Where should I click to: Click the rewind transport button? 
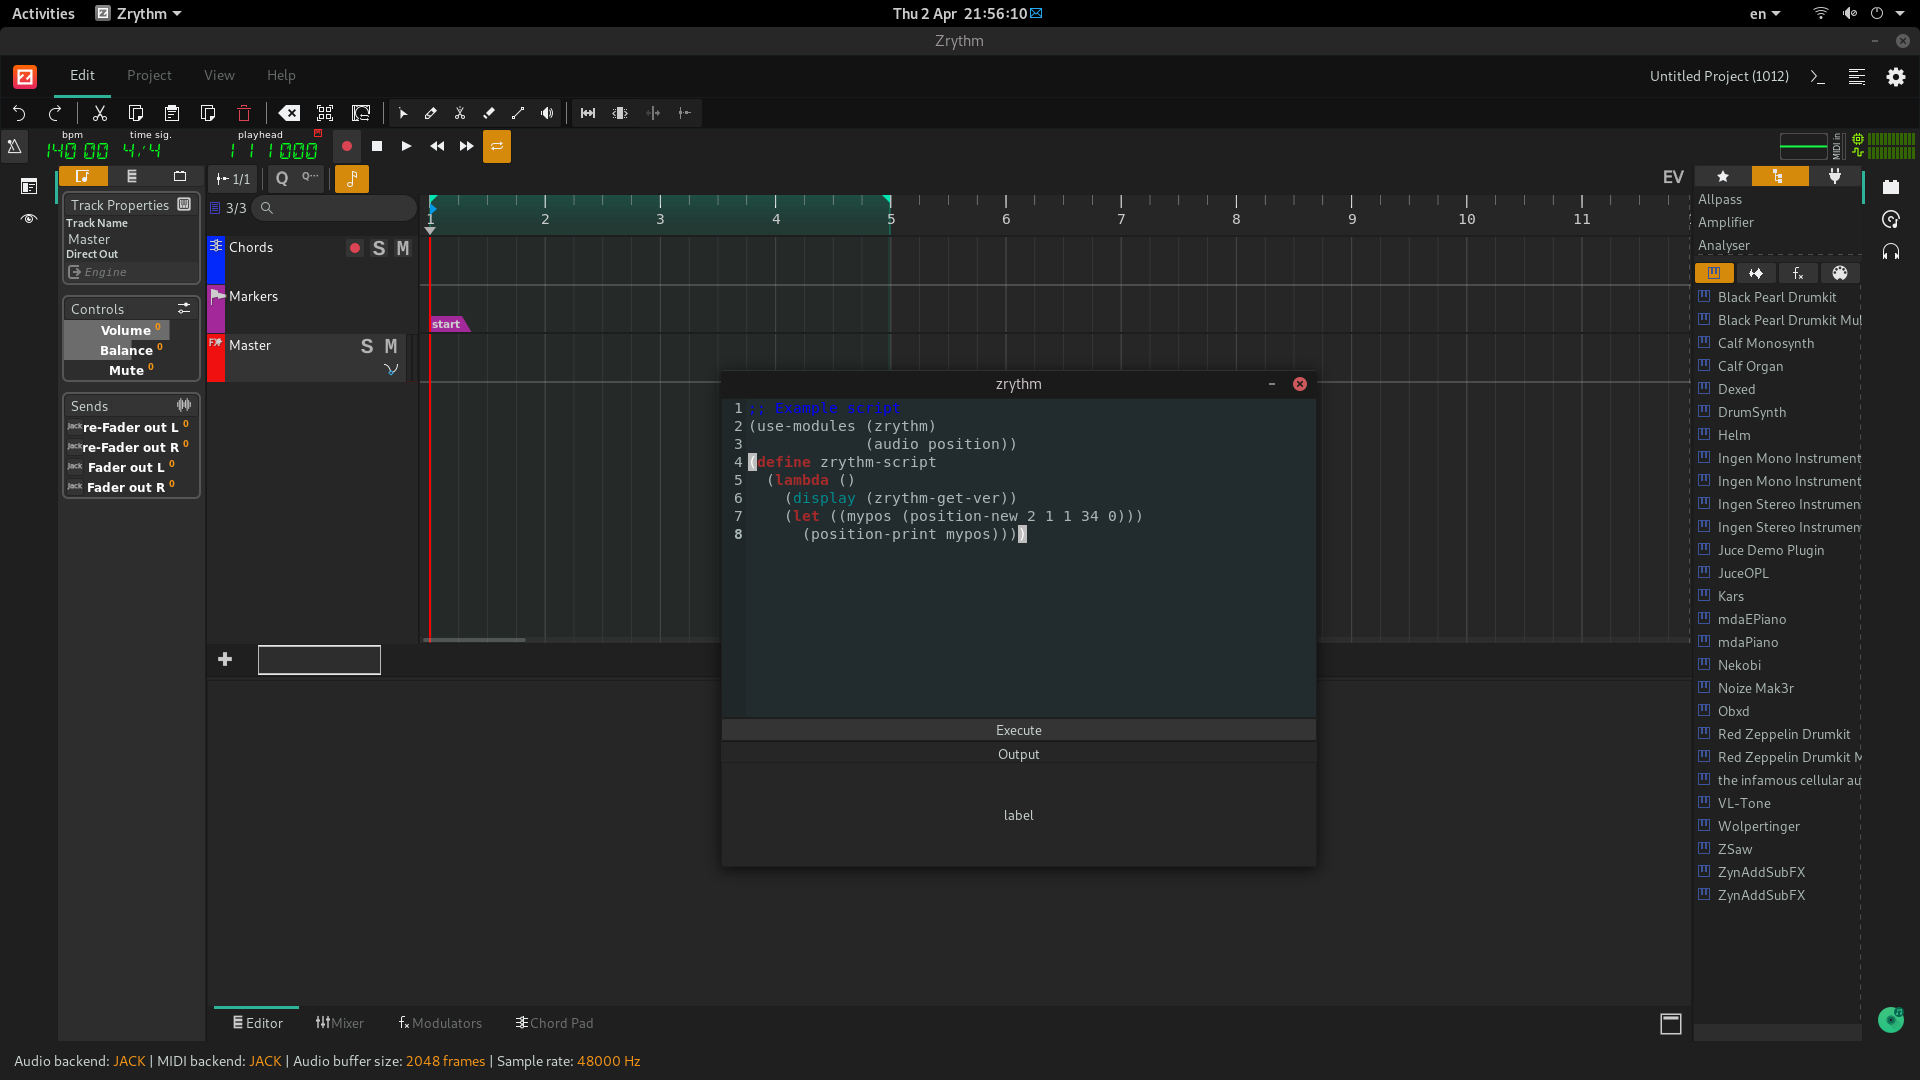[x=437, y=146]
